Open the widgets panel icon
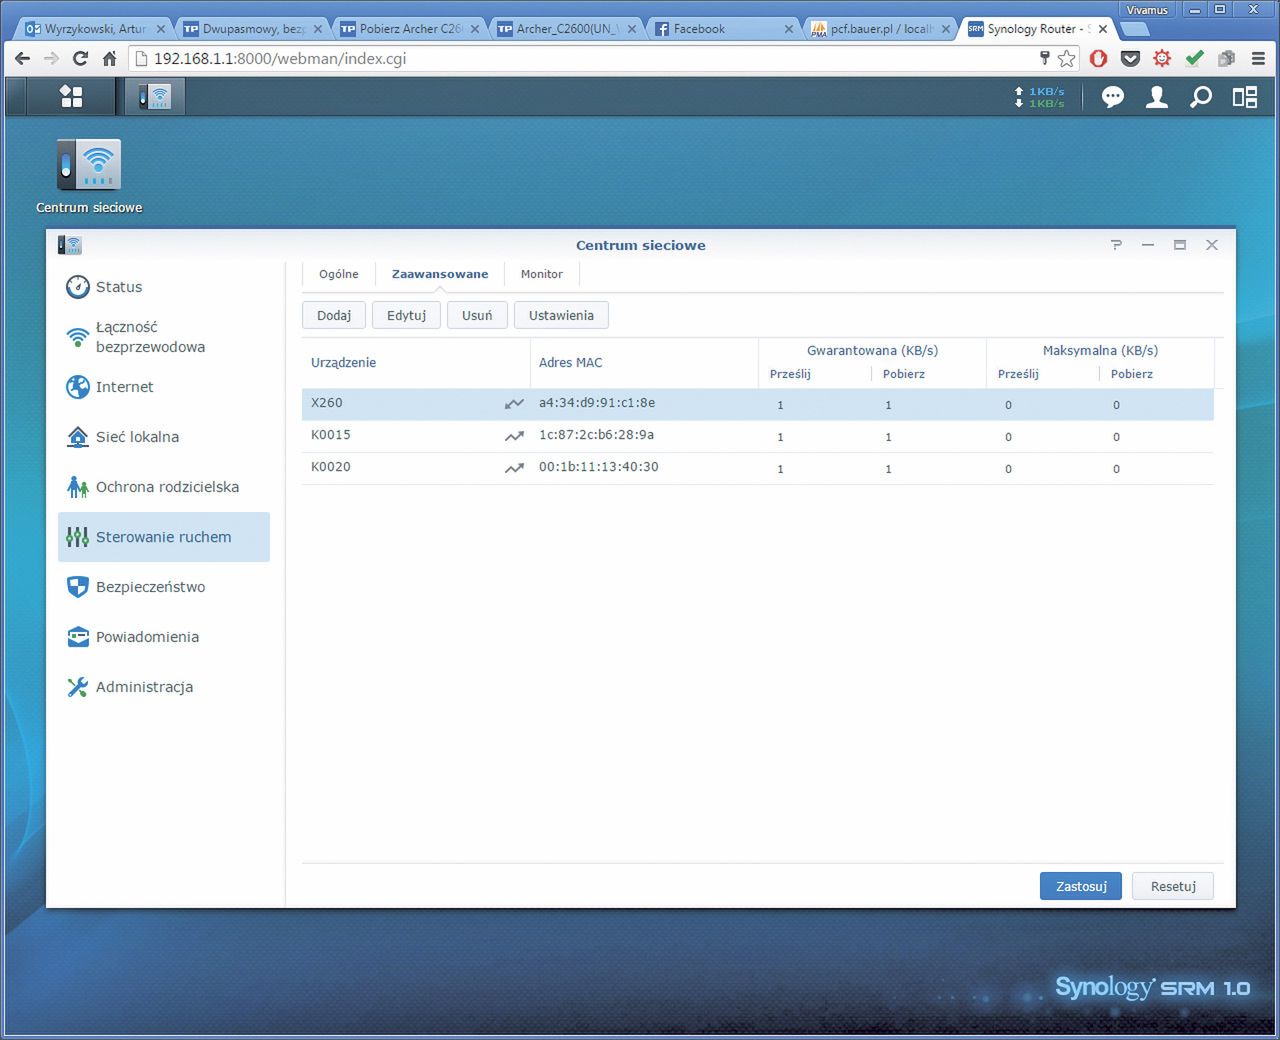The width and height of the screenshot is (1280, 1040). tap(1245, 97)
